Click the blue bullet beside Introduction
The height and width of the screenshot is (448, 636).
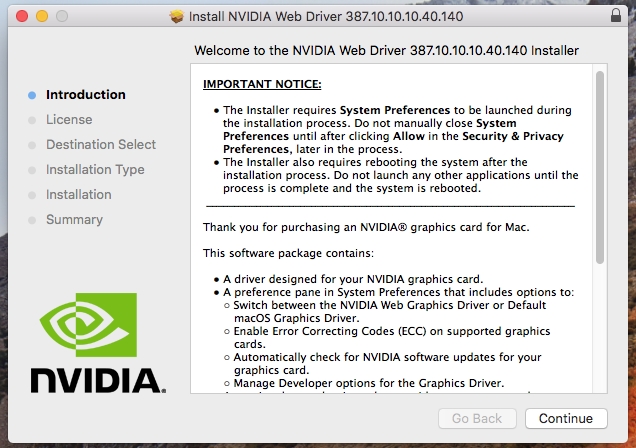point(32,95)
